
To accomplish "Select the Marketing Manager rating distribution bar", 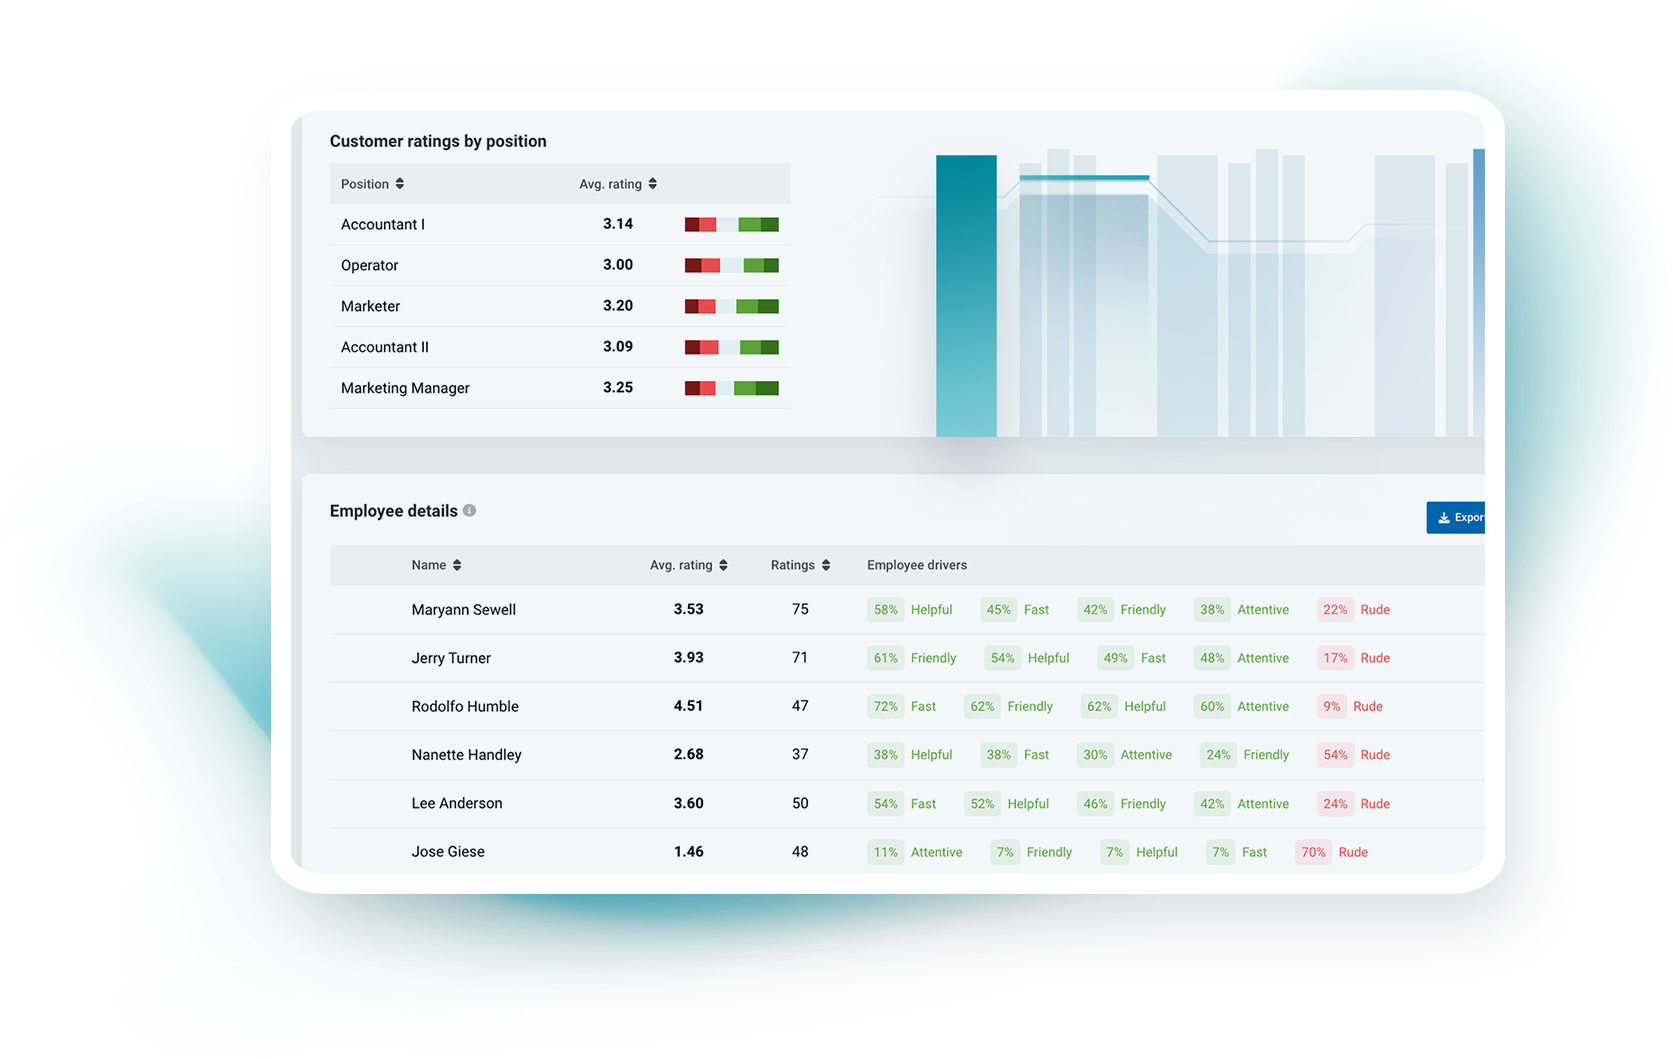I will [731, 388].
